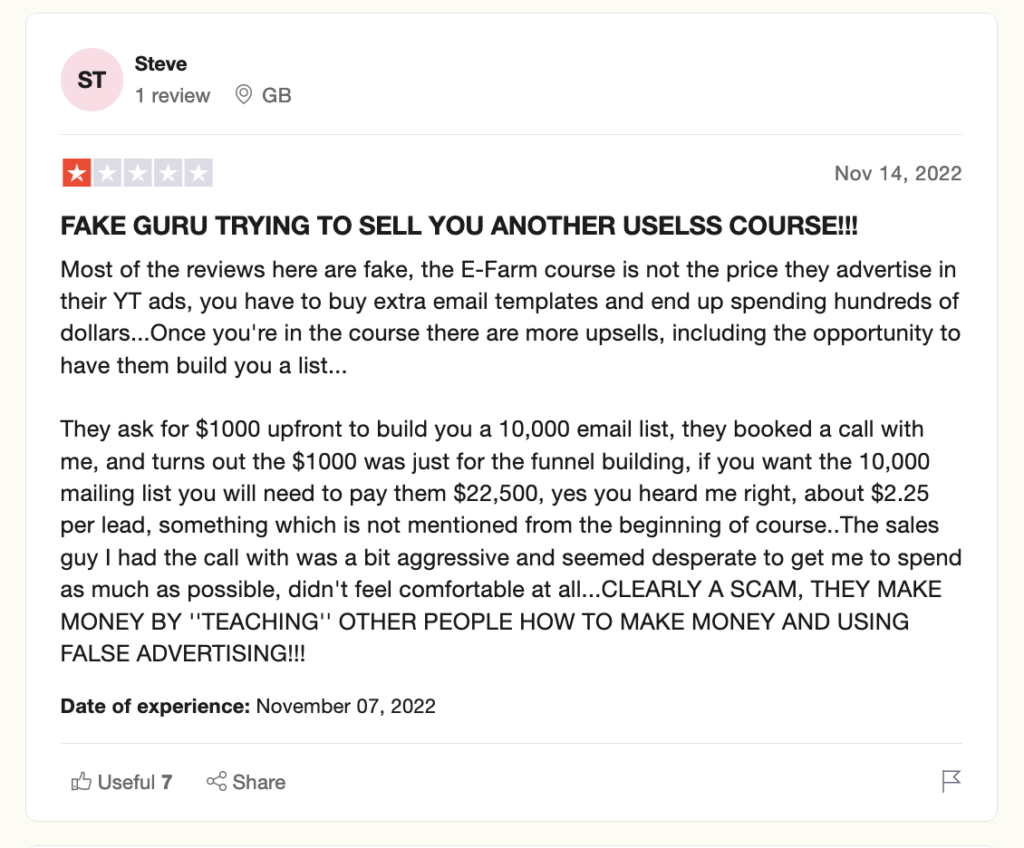Click the Share network icon
Screen dimensions: 1024x848
[x=216, y=781]
